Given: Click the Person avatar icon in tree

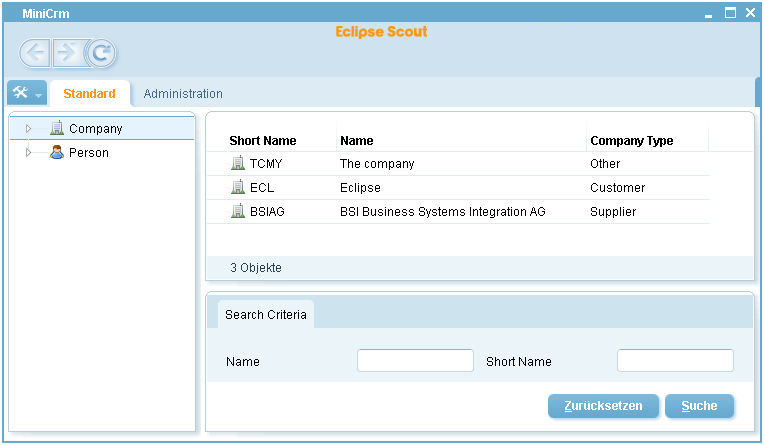Looking at the screenshot, I should (57, 152).
